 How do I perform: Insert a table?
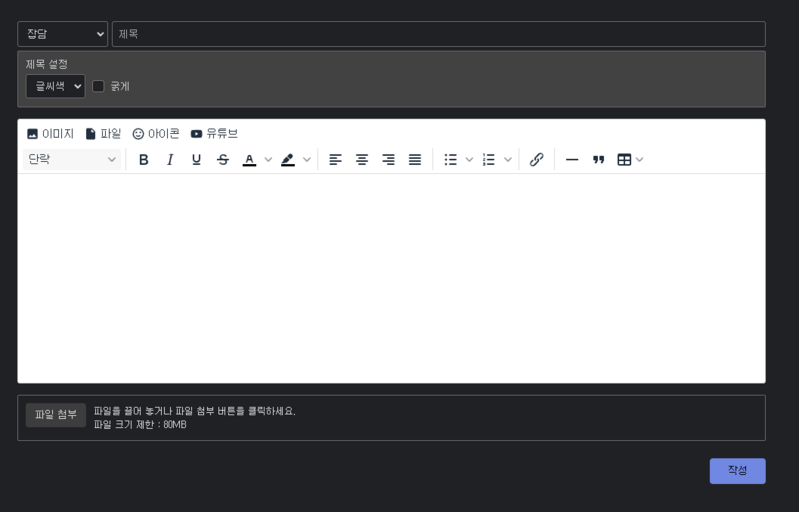pos(624,160)
